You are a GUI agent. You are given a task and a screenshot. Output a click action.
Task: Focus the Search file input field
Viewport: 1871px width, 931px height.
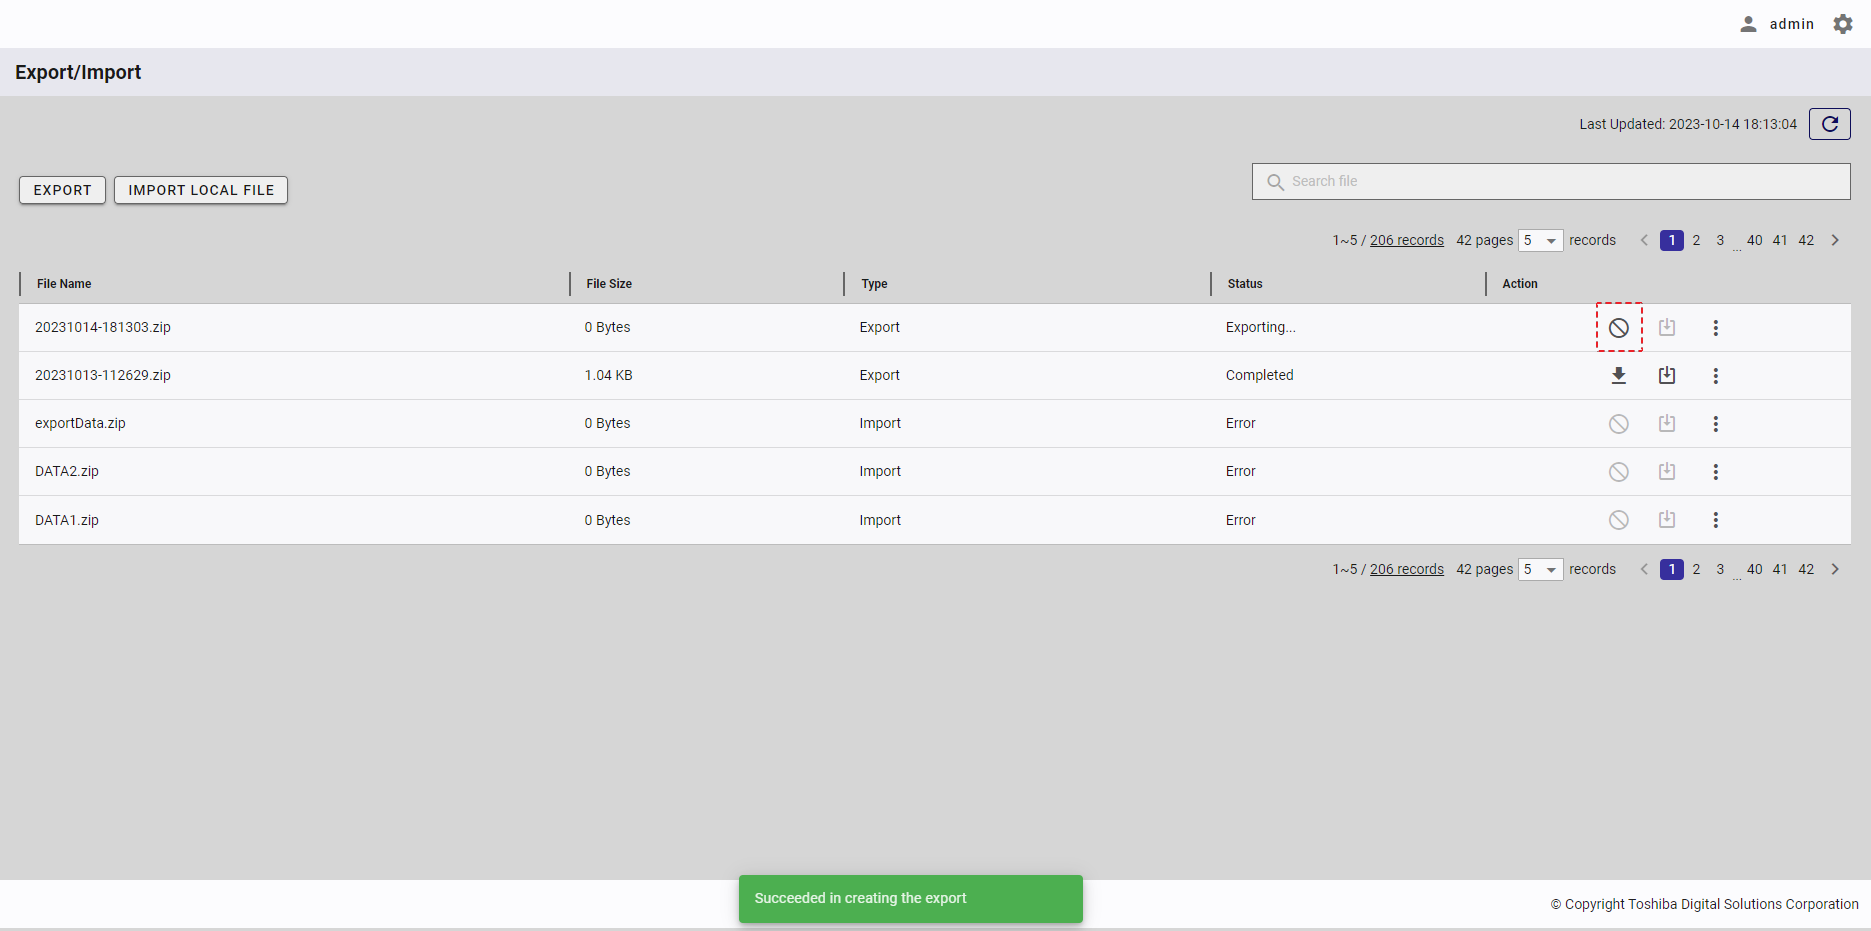point(1560,182)
